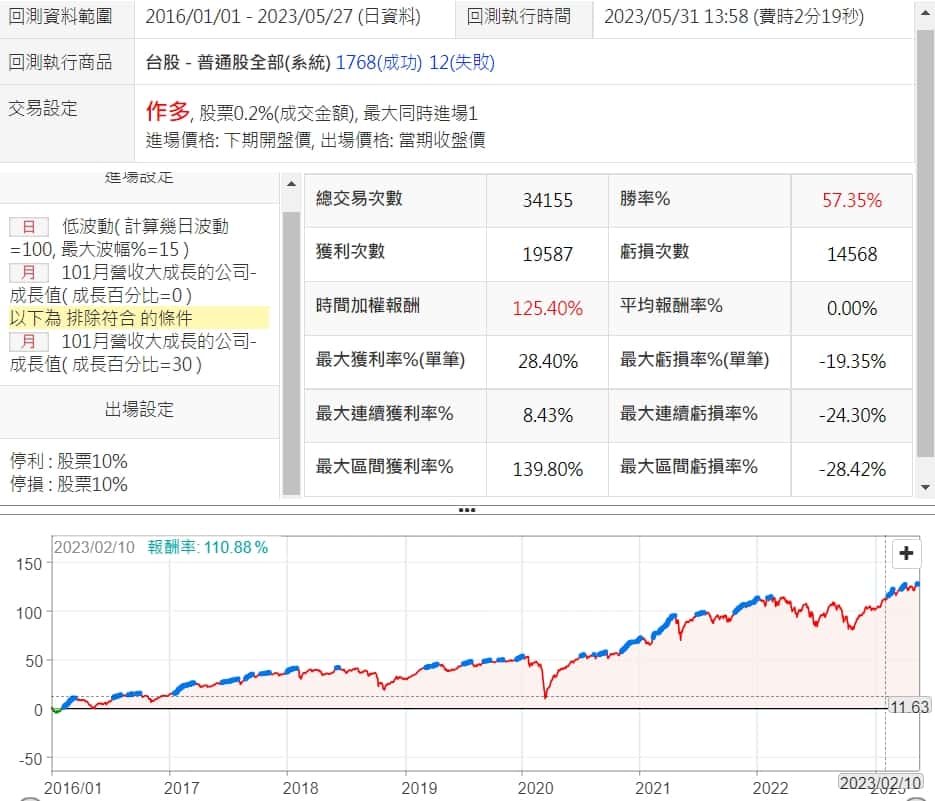Click the three-dot panel splitter handle
Image resolution: width=935 pixels, height=801 pixels.
point(466,510)
